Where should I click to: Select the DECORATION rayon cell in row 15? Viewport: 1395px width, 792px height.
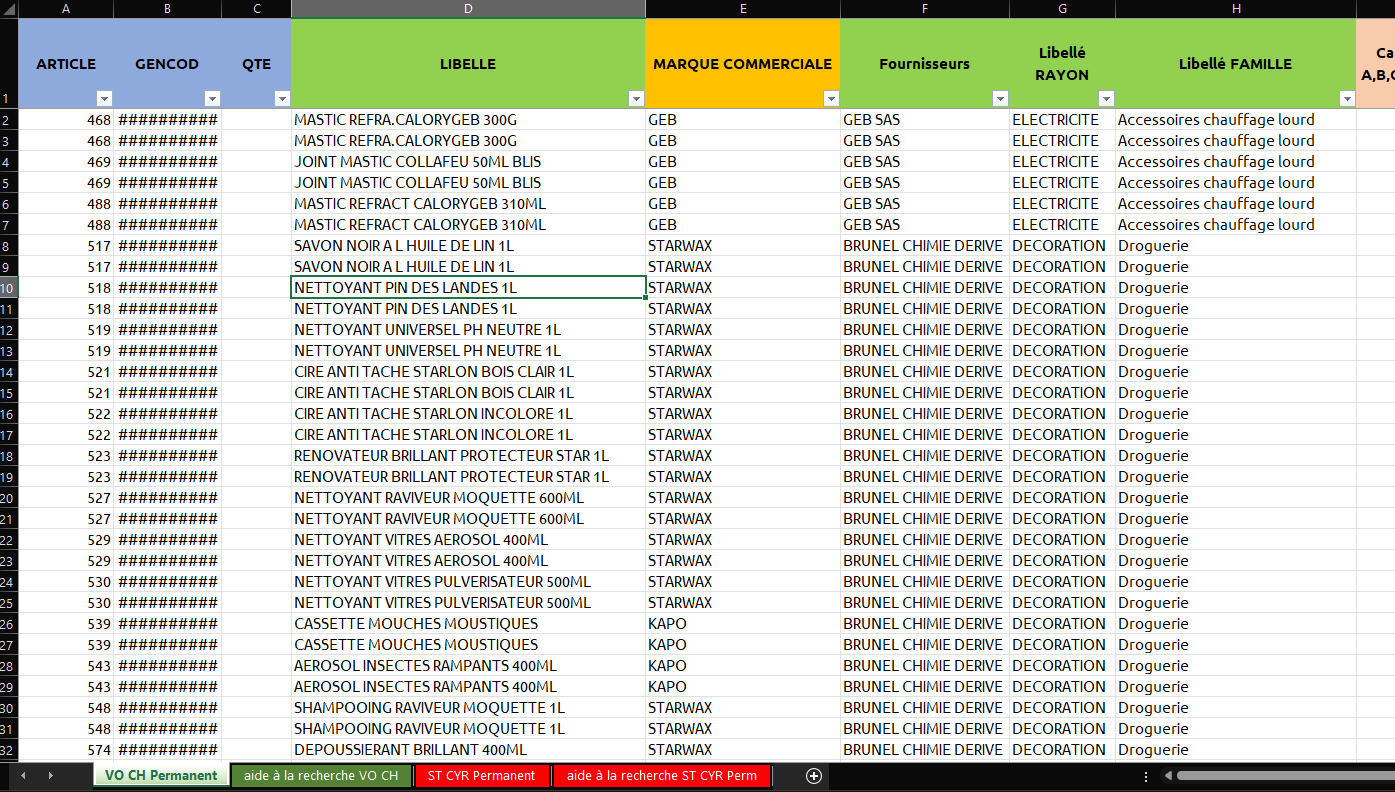click(x=1062, y=393)
